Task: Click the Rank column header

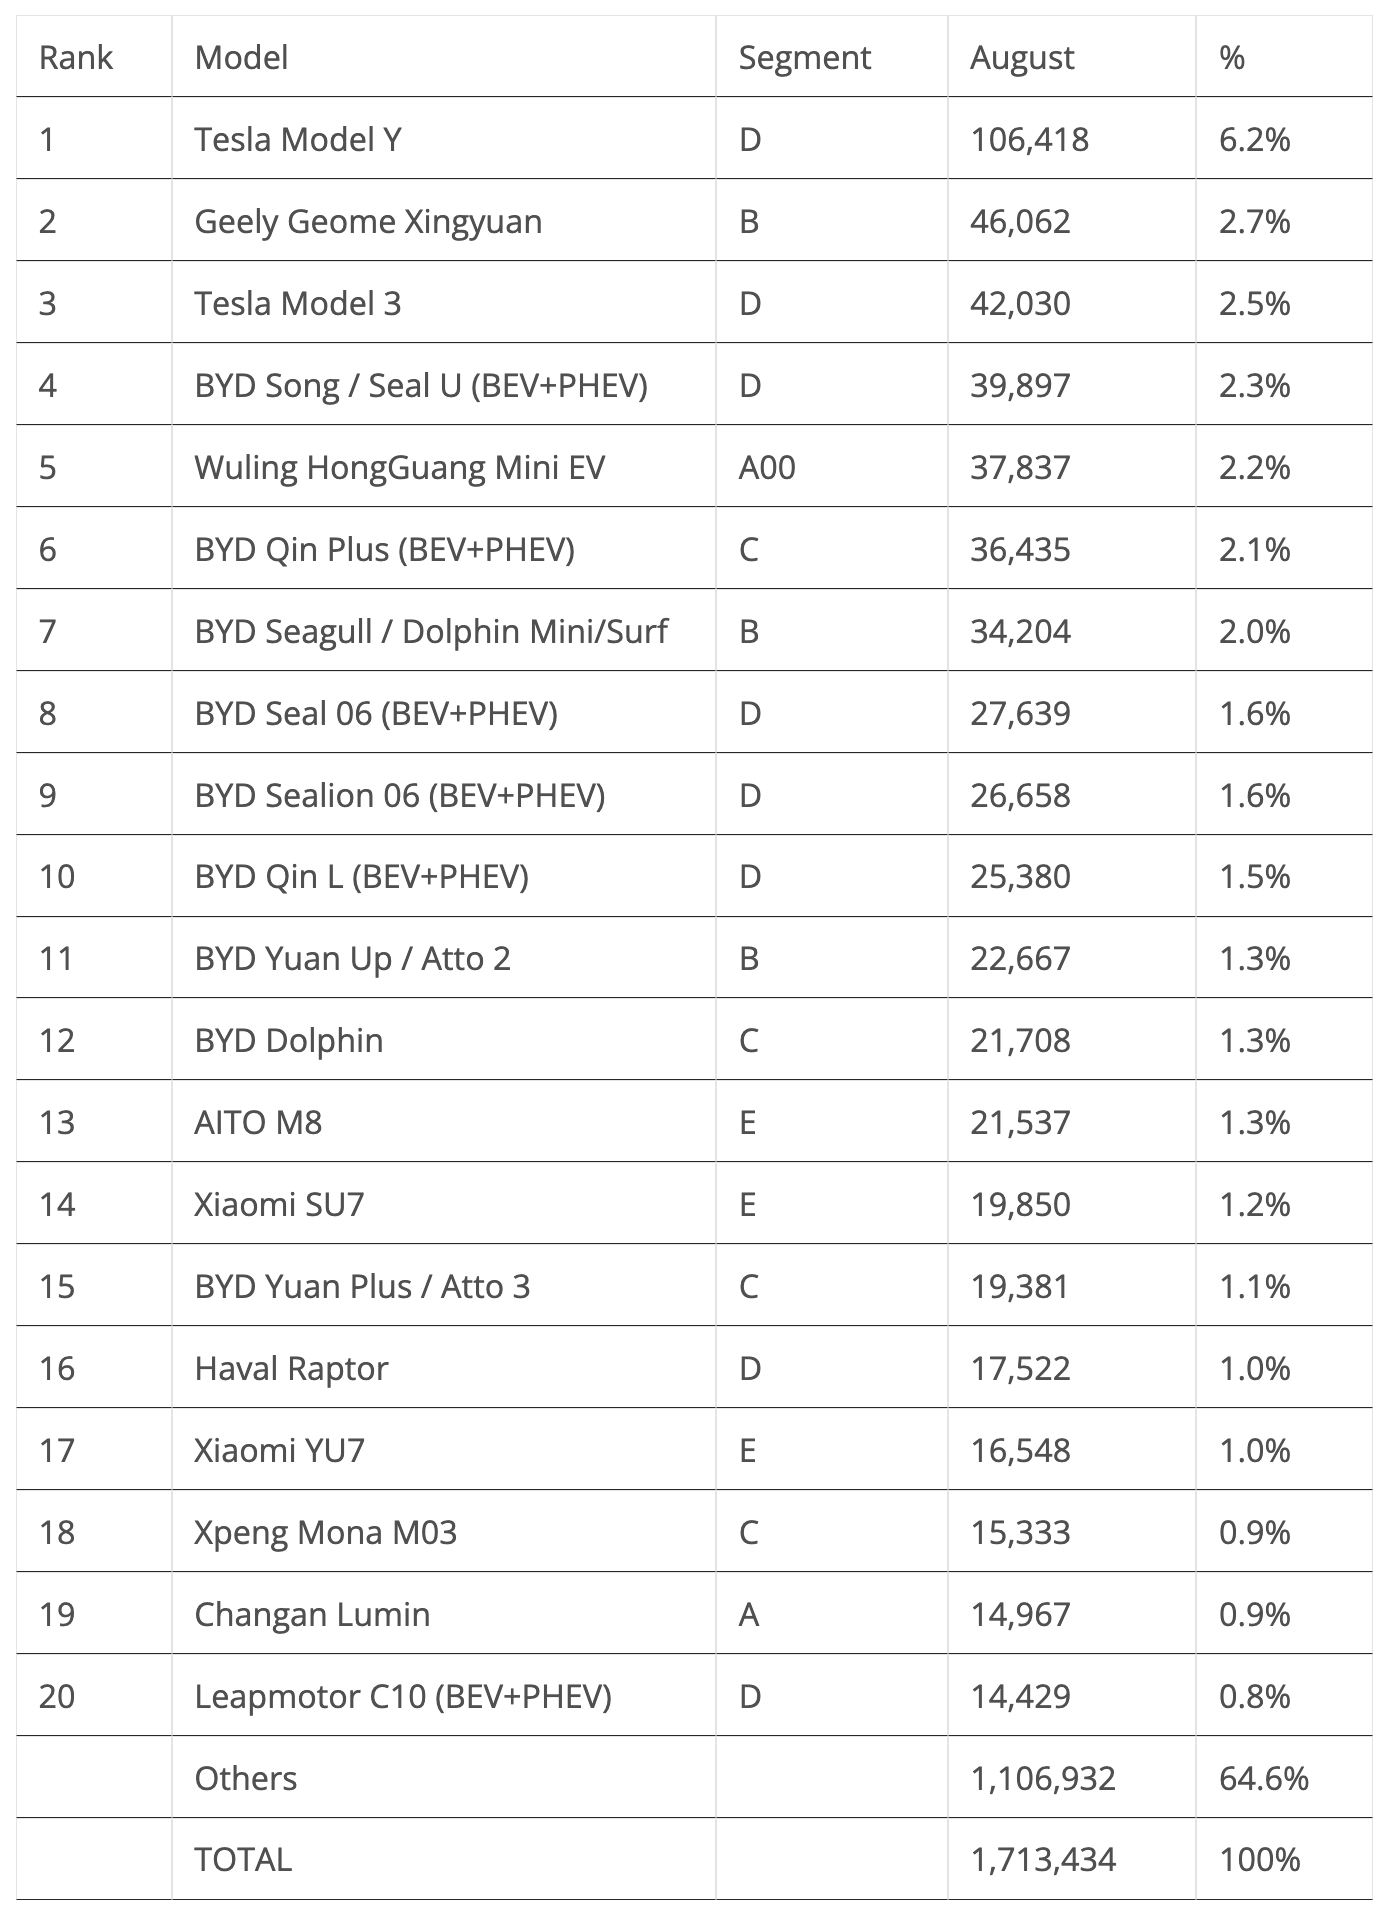Action: point(76,58)
